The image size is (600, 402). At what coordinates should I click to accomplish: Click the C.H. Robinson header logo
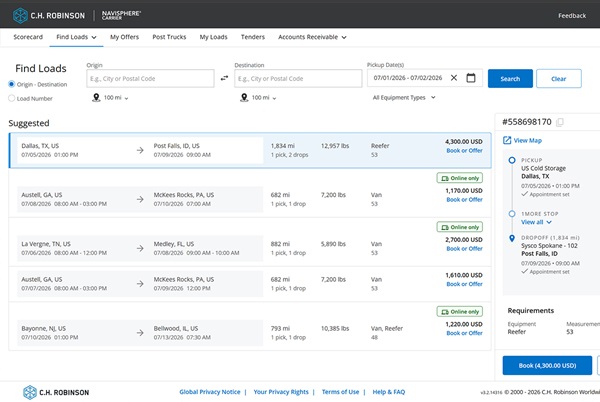pos(49,16)
